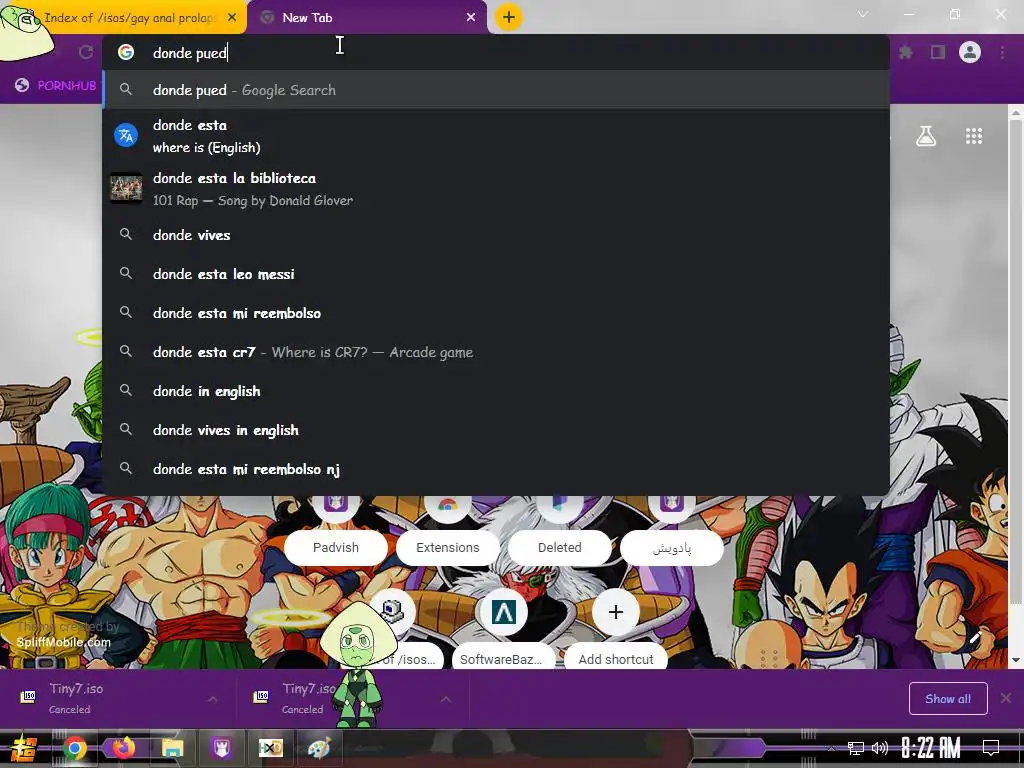Click the 8:22 AM clock
1024x768 pixels.
click(931, 748)
